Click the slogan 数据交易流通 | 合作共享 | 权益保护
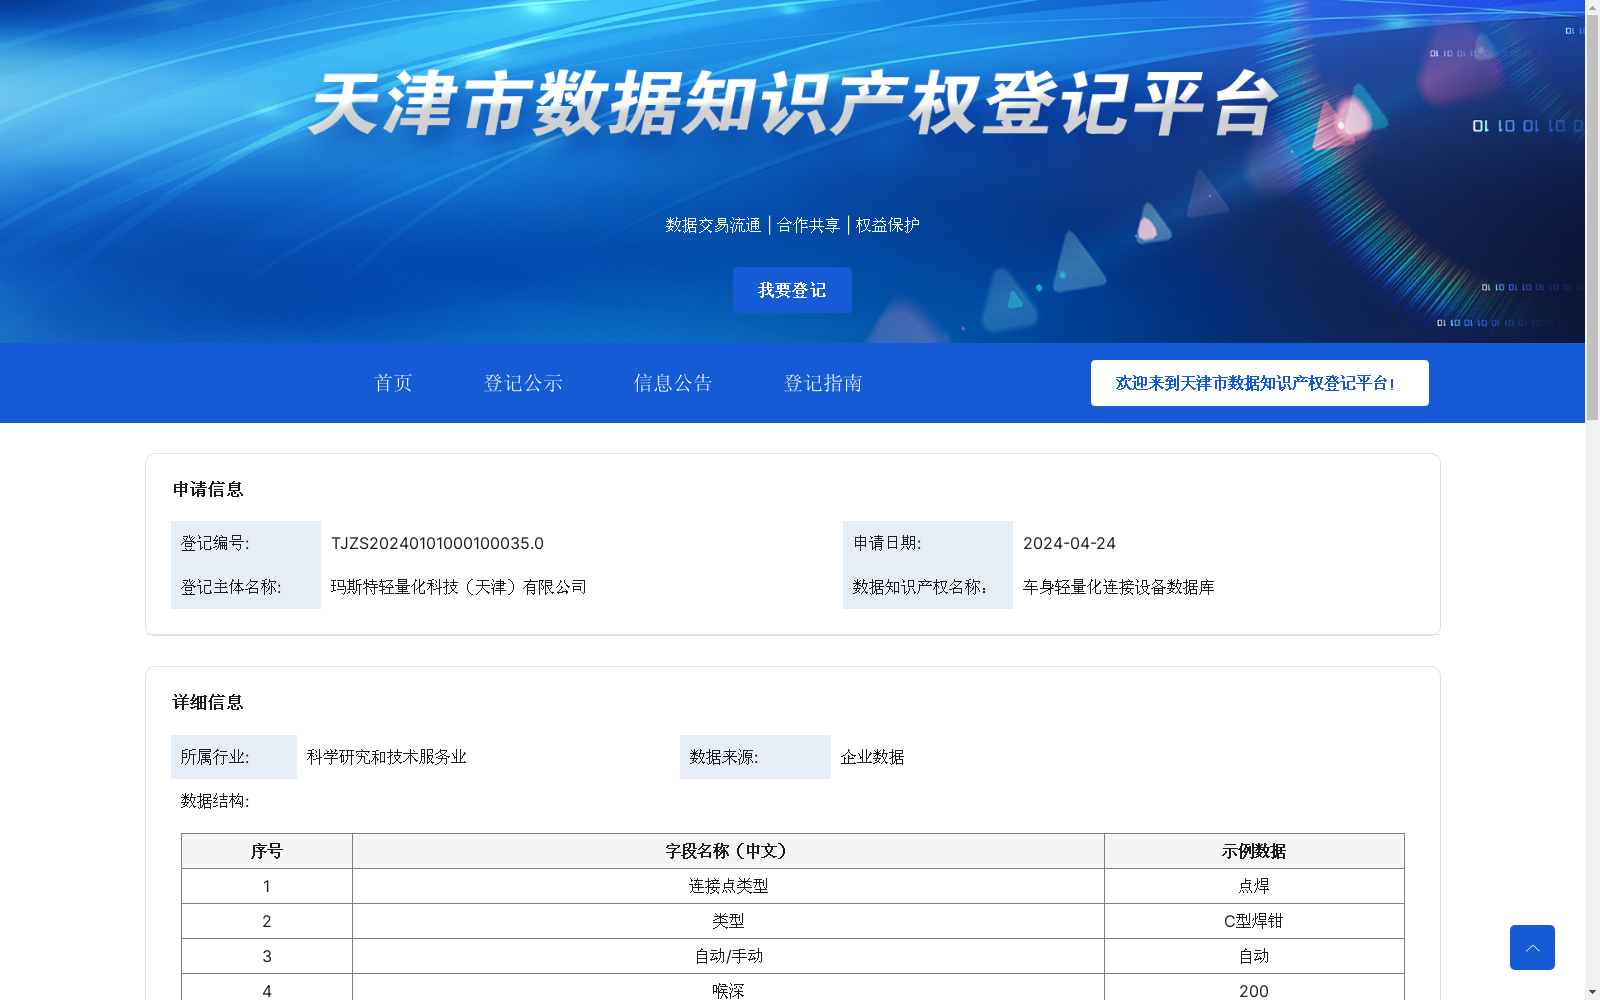 [792, 225]
